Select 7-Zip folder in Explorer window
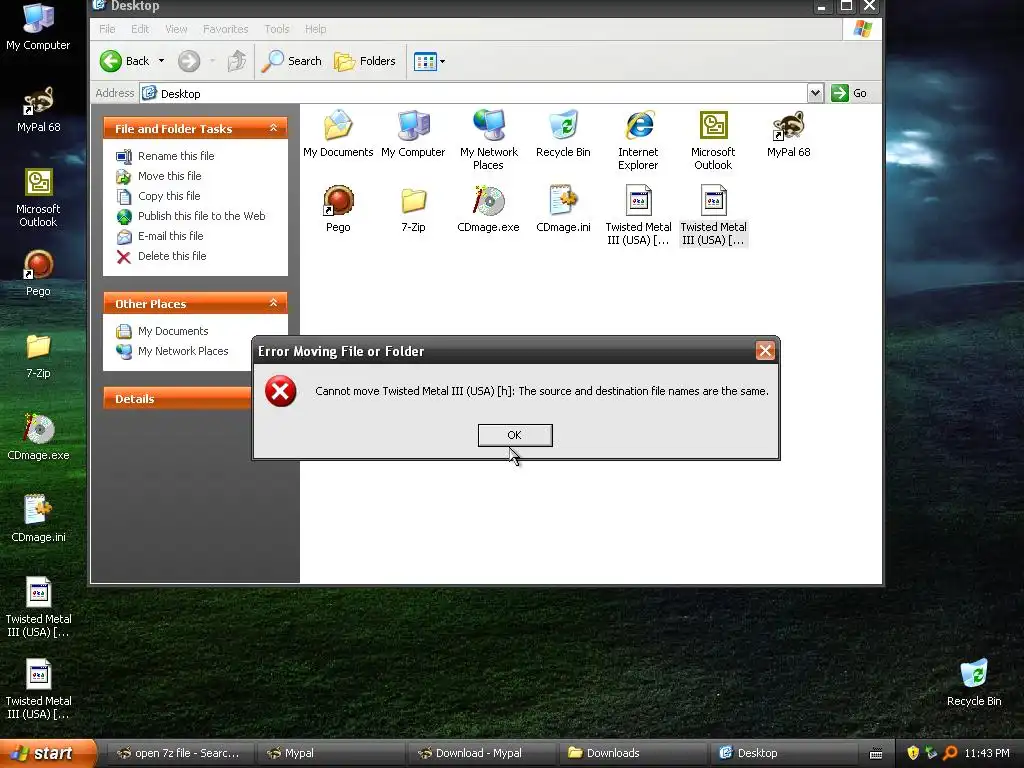This screenshot has width=1024, height=768. click(413, 208)
